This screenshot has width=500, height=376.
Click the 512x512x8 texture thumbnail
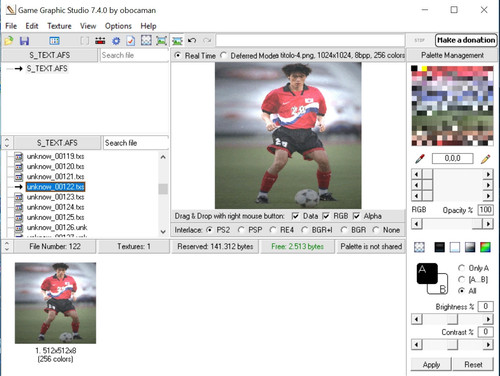coord(55,303)
